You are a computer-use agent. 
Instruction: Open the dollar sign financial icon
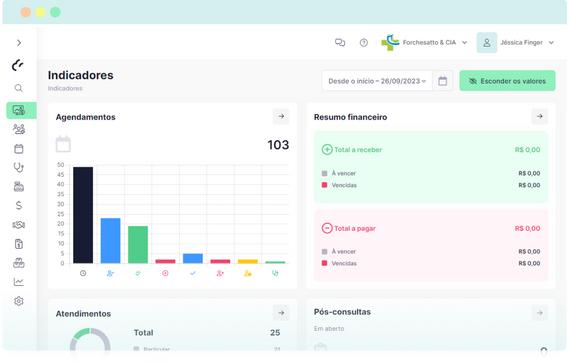(x=19, y=206)
